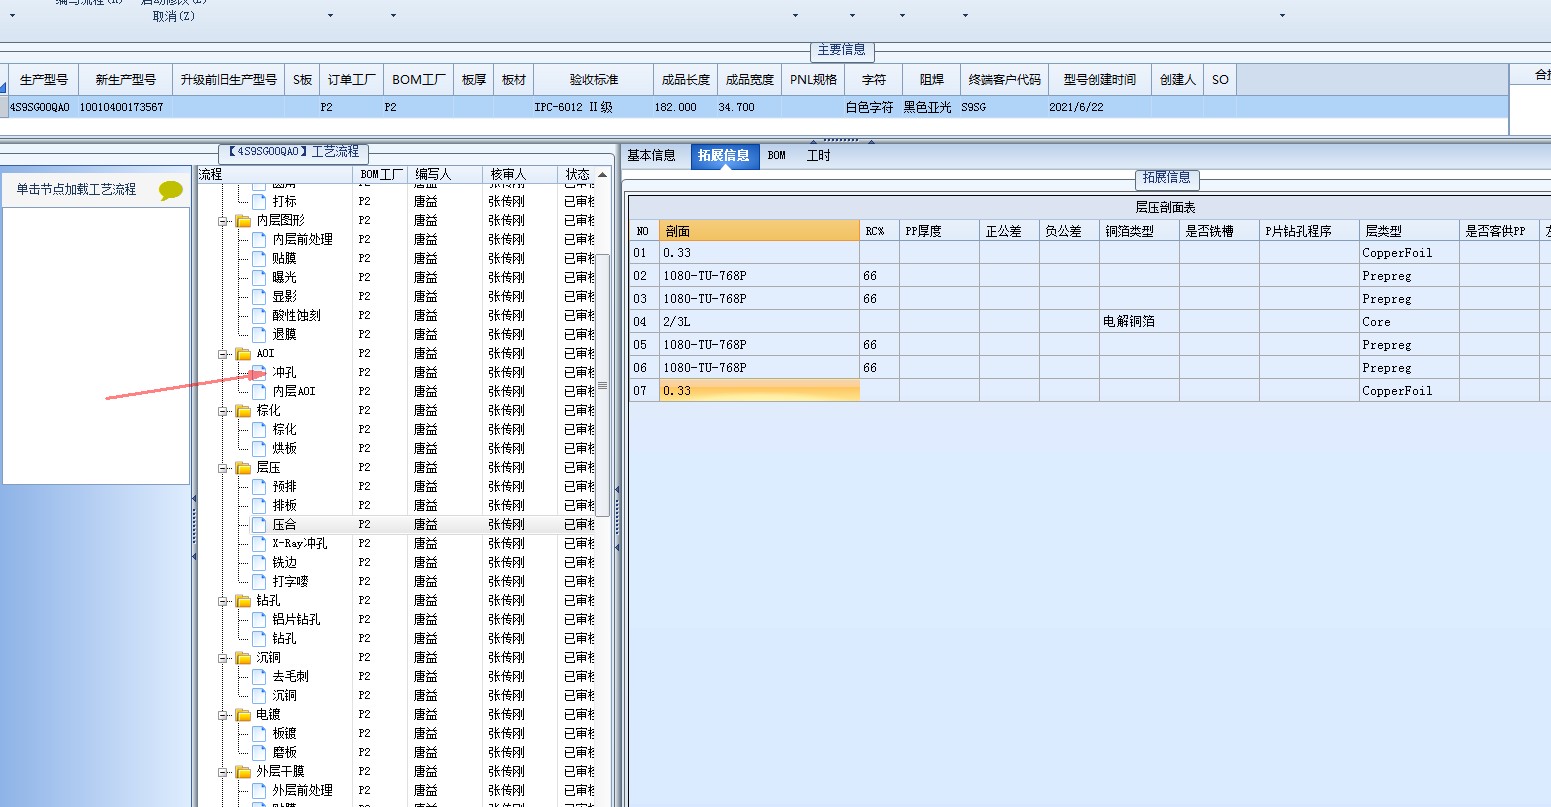Click the document icon beside 铣边
This screenshot has height=807, width=1551.
pyautogui.click(x=260, y=562)
